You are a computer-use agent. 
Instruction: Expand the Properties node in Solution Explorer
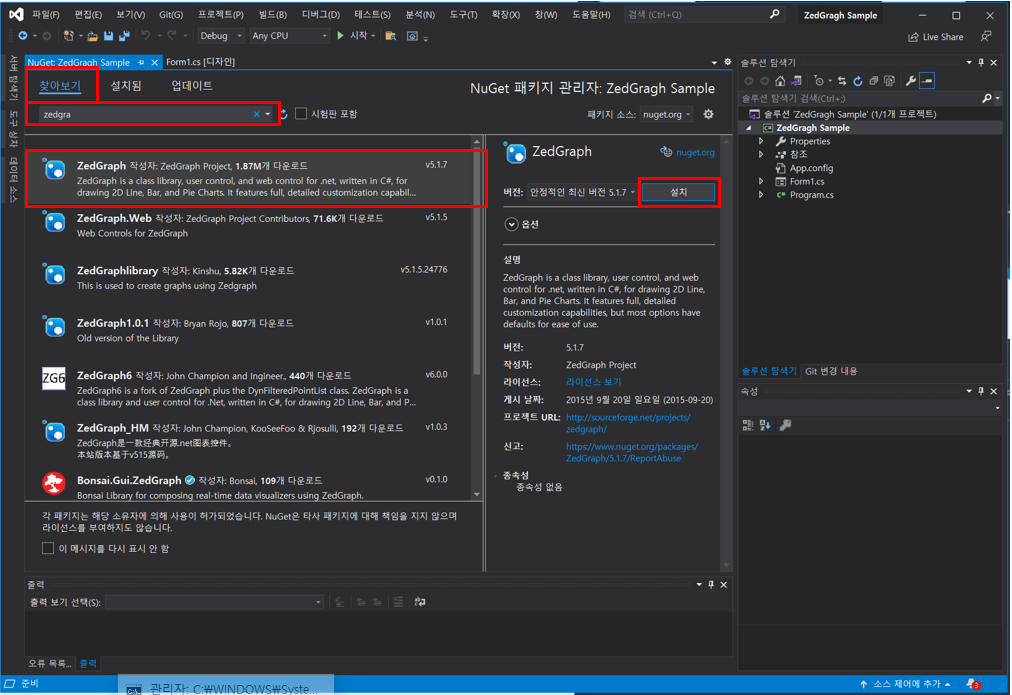point(762,141)
